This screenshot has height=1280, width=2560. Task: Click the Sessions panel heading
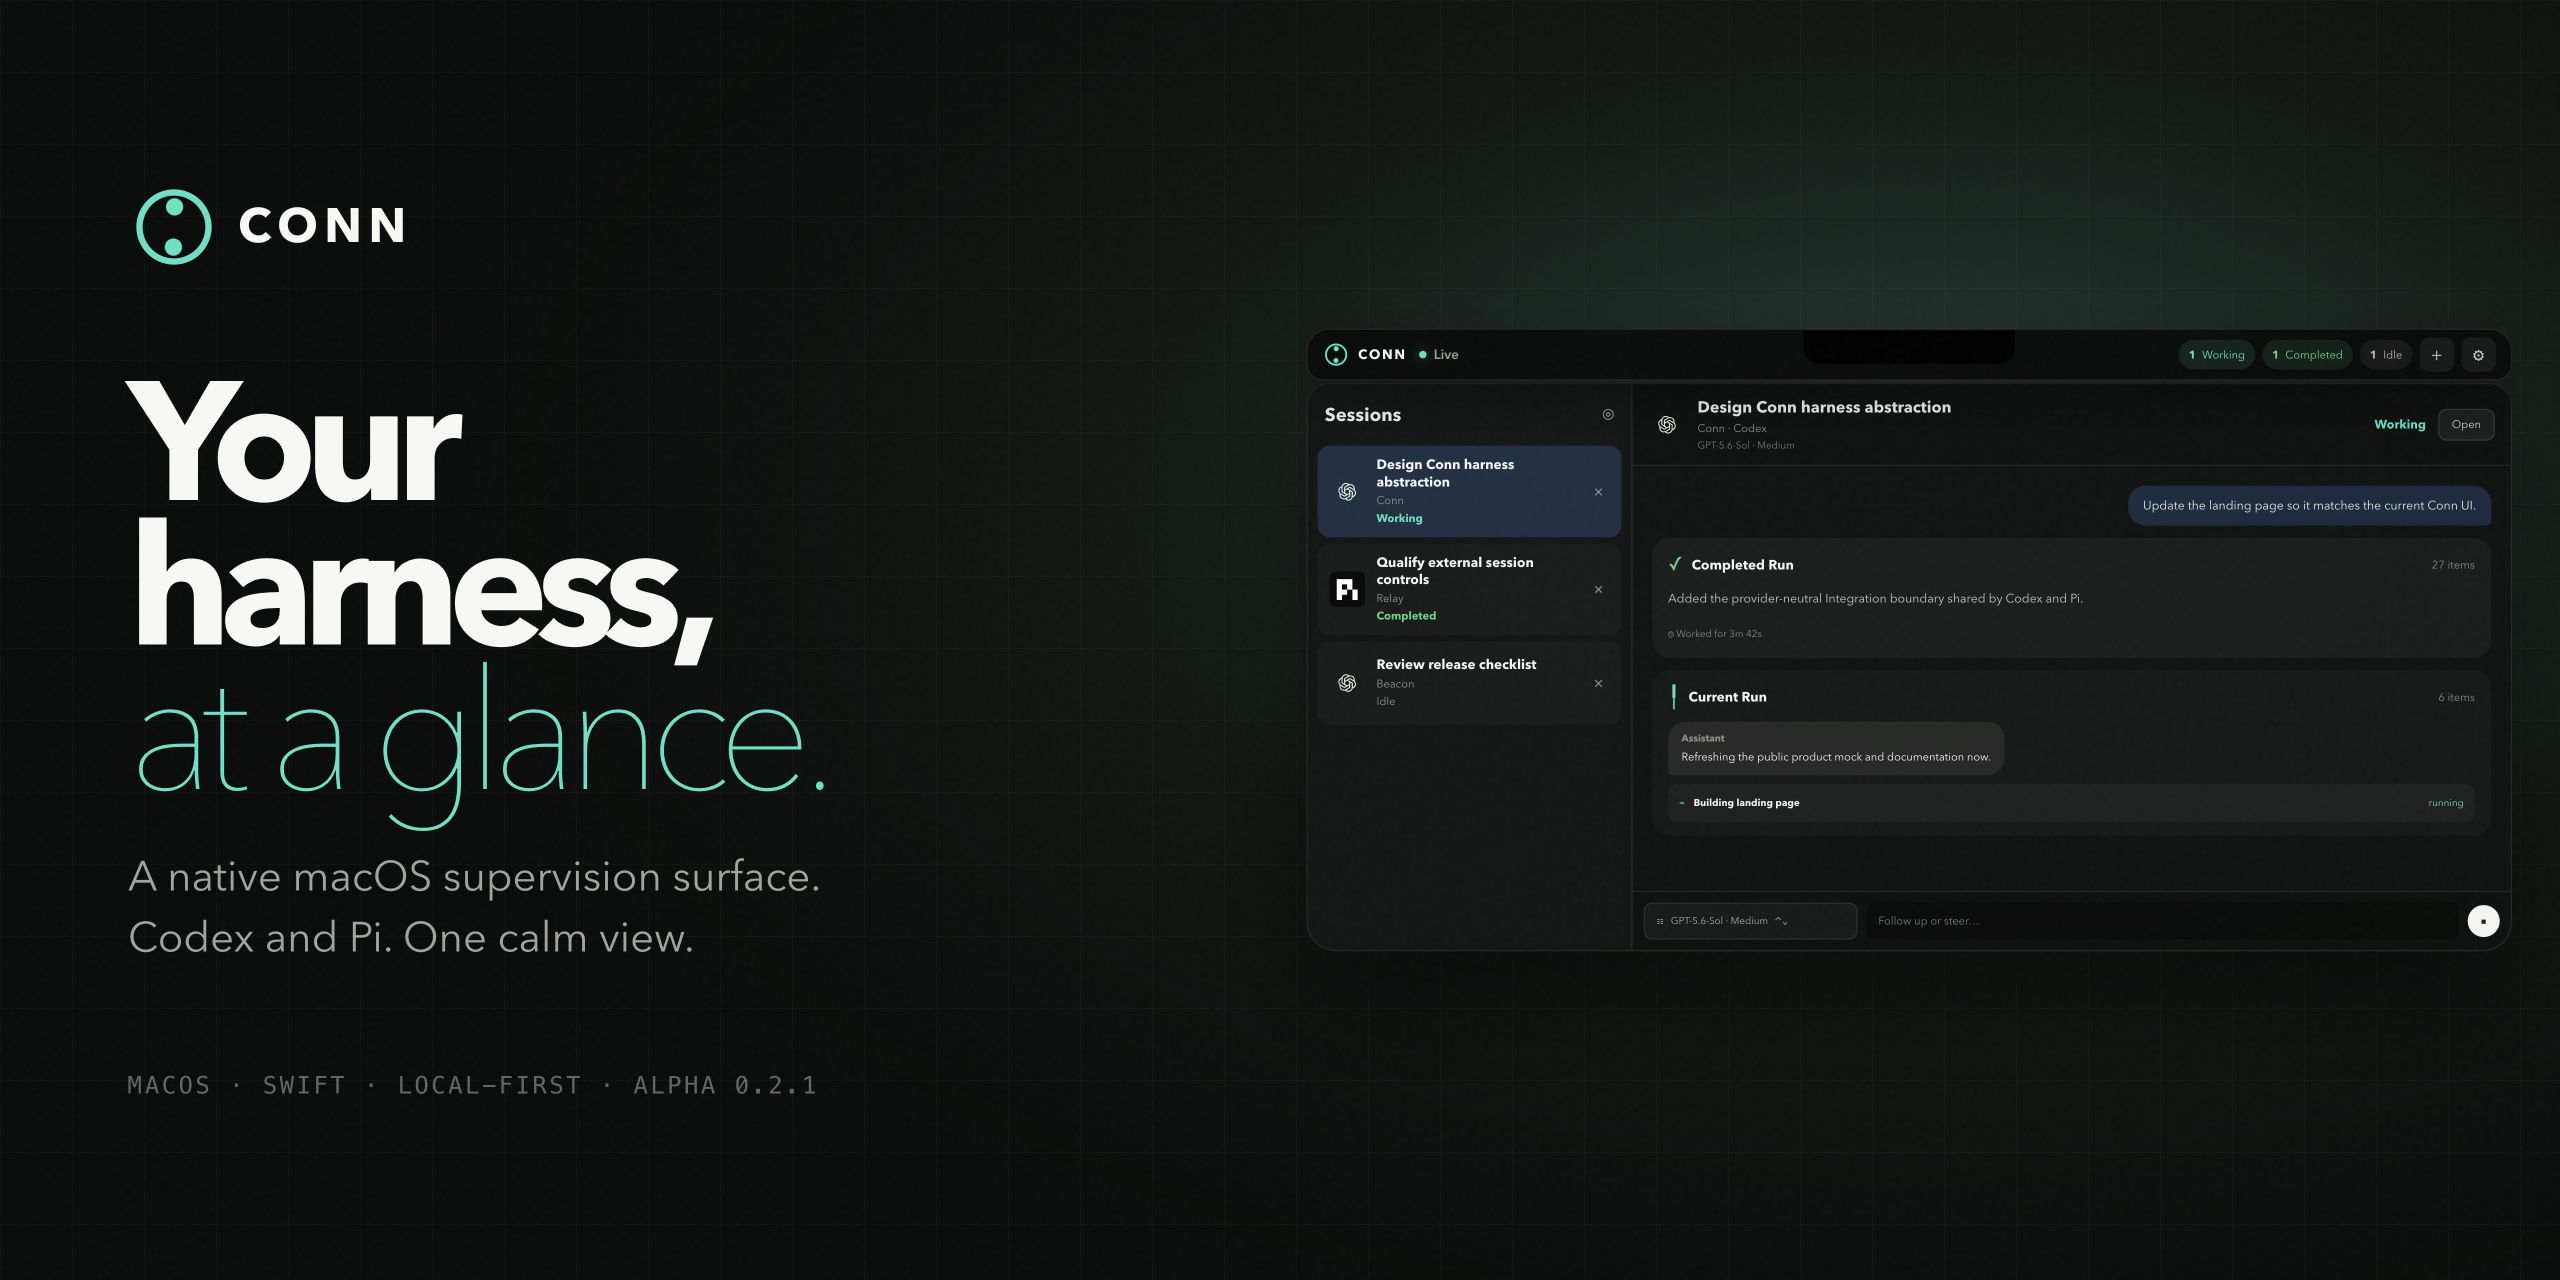[1363, 415]
